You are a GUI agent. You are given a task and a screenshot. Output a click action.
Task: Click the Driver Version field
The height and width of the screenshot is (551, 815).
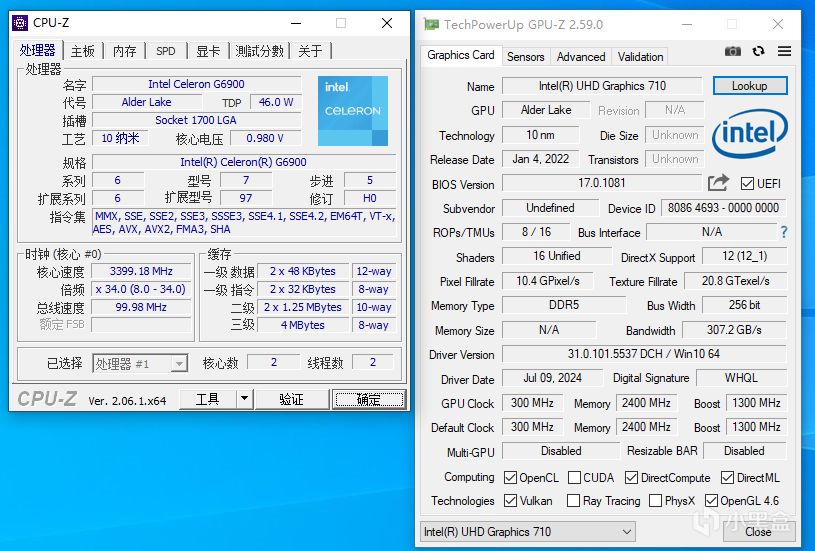[x=643, y=354]
